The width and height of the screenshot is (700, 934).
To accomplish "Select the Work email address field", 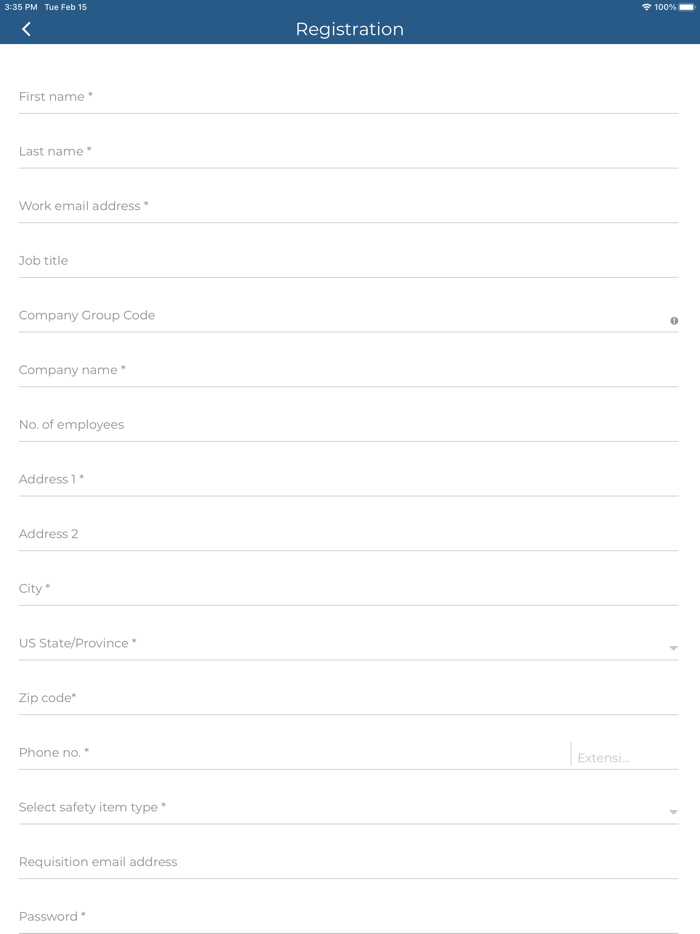I will pyautogui.click(x=348, y=206).
